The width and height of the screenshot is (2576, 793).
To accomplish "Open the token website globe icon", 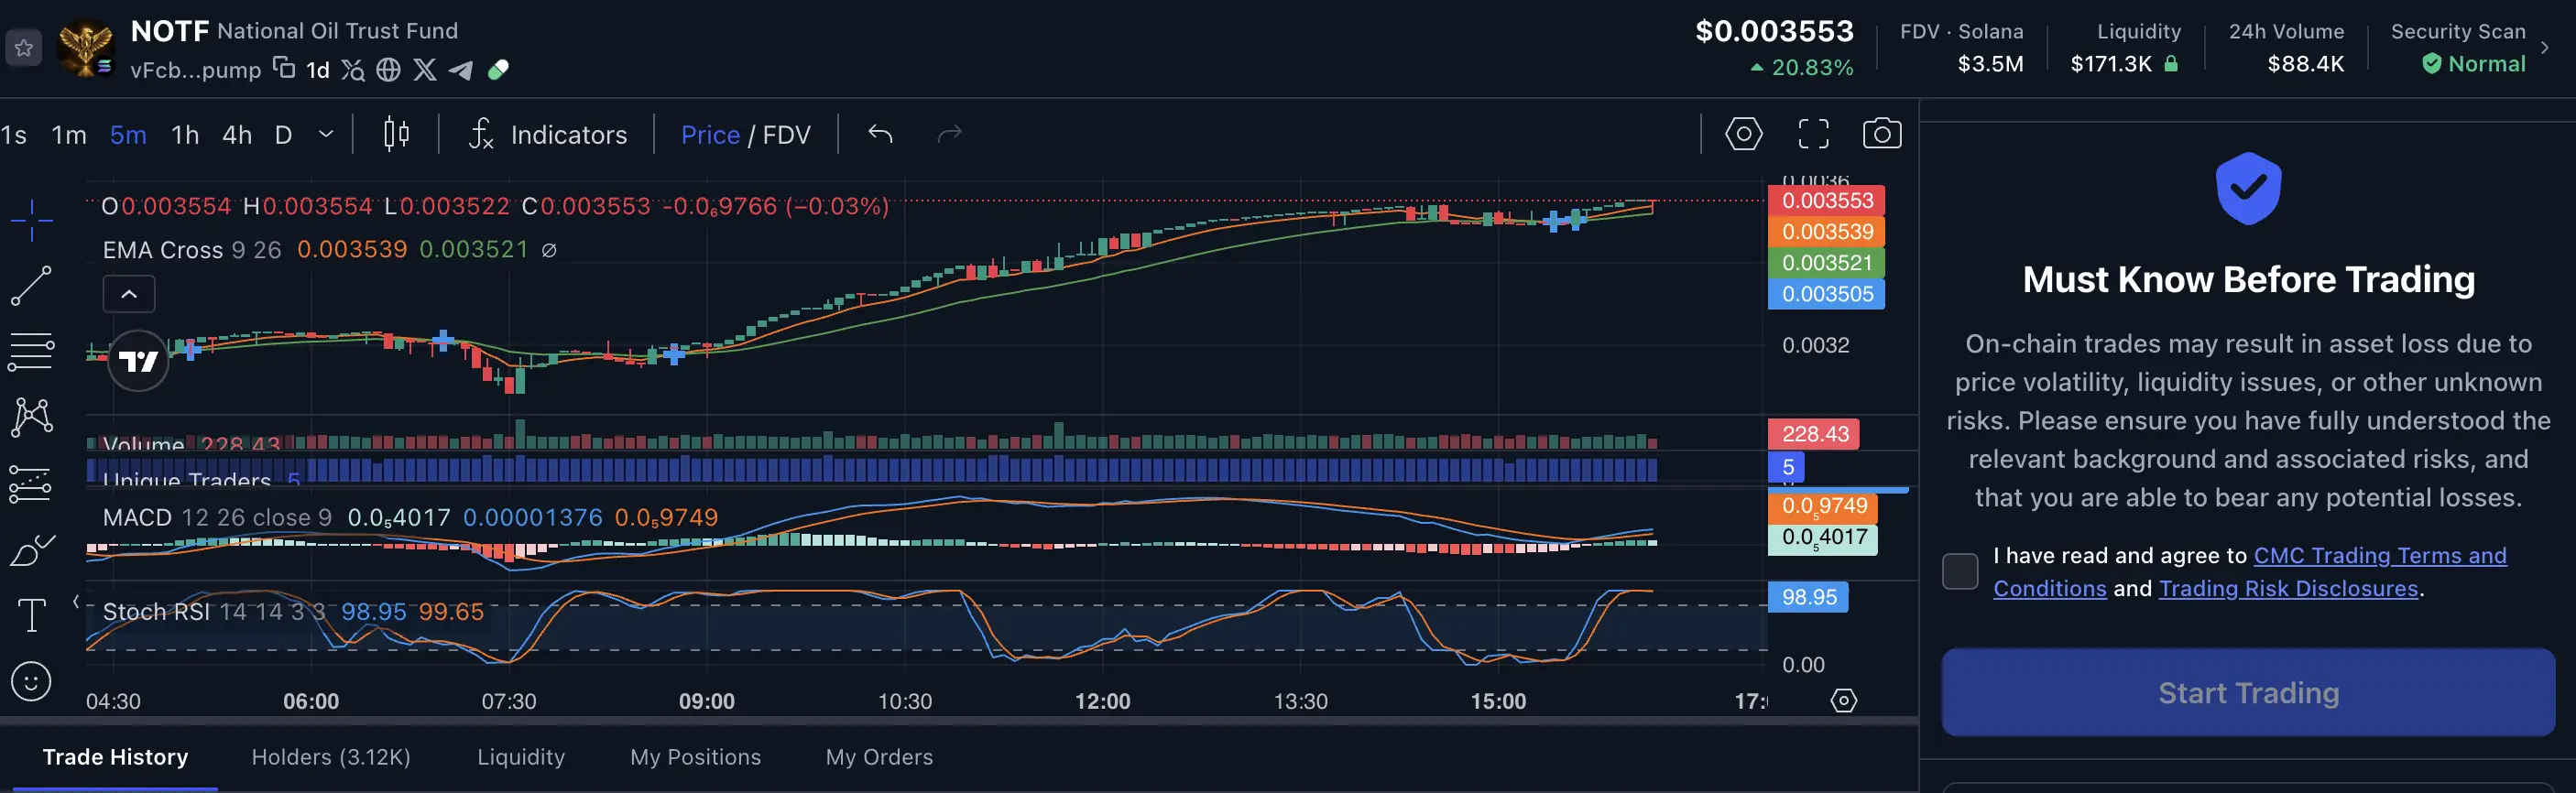I will [389, 69].
